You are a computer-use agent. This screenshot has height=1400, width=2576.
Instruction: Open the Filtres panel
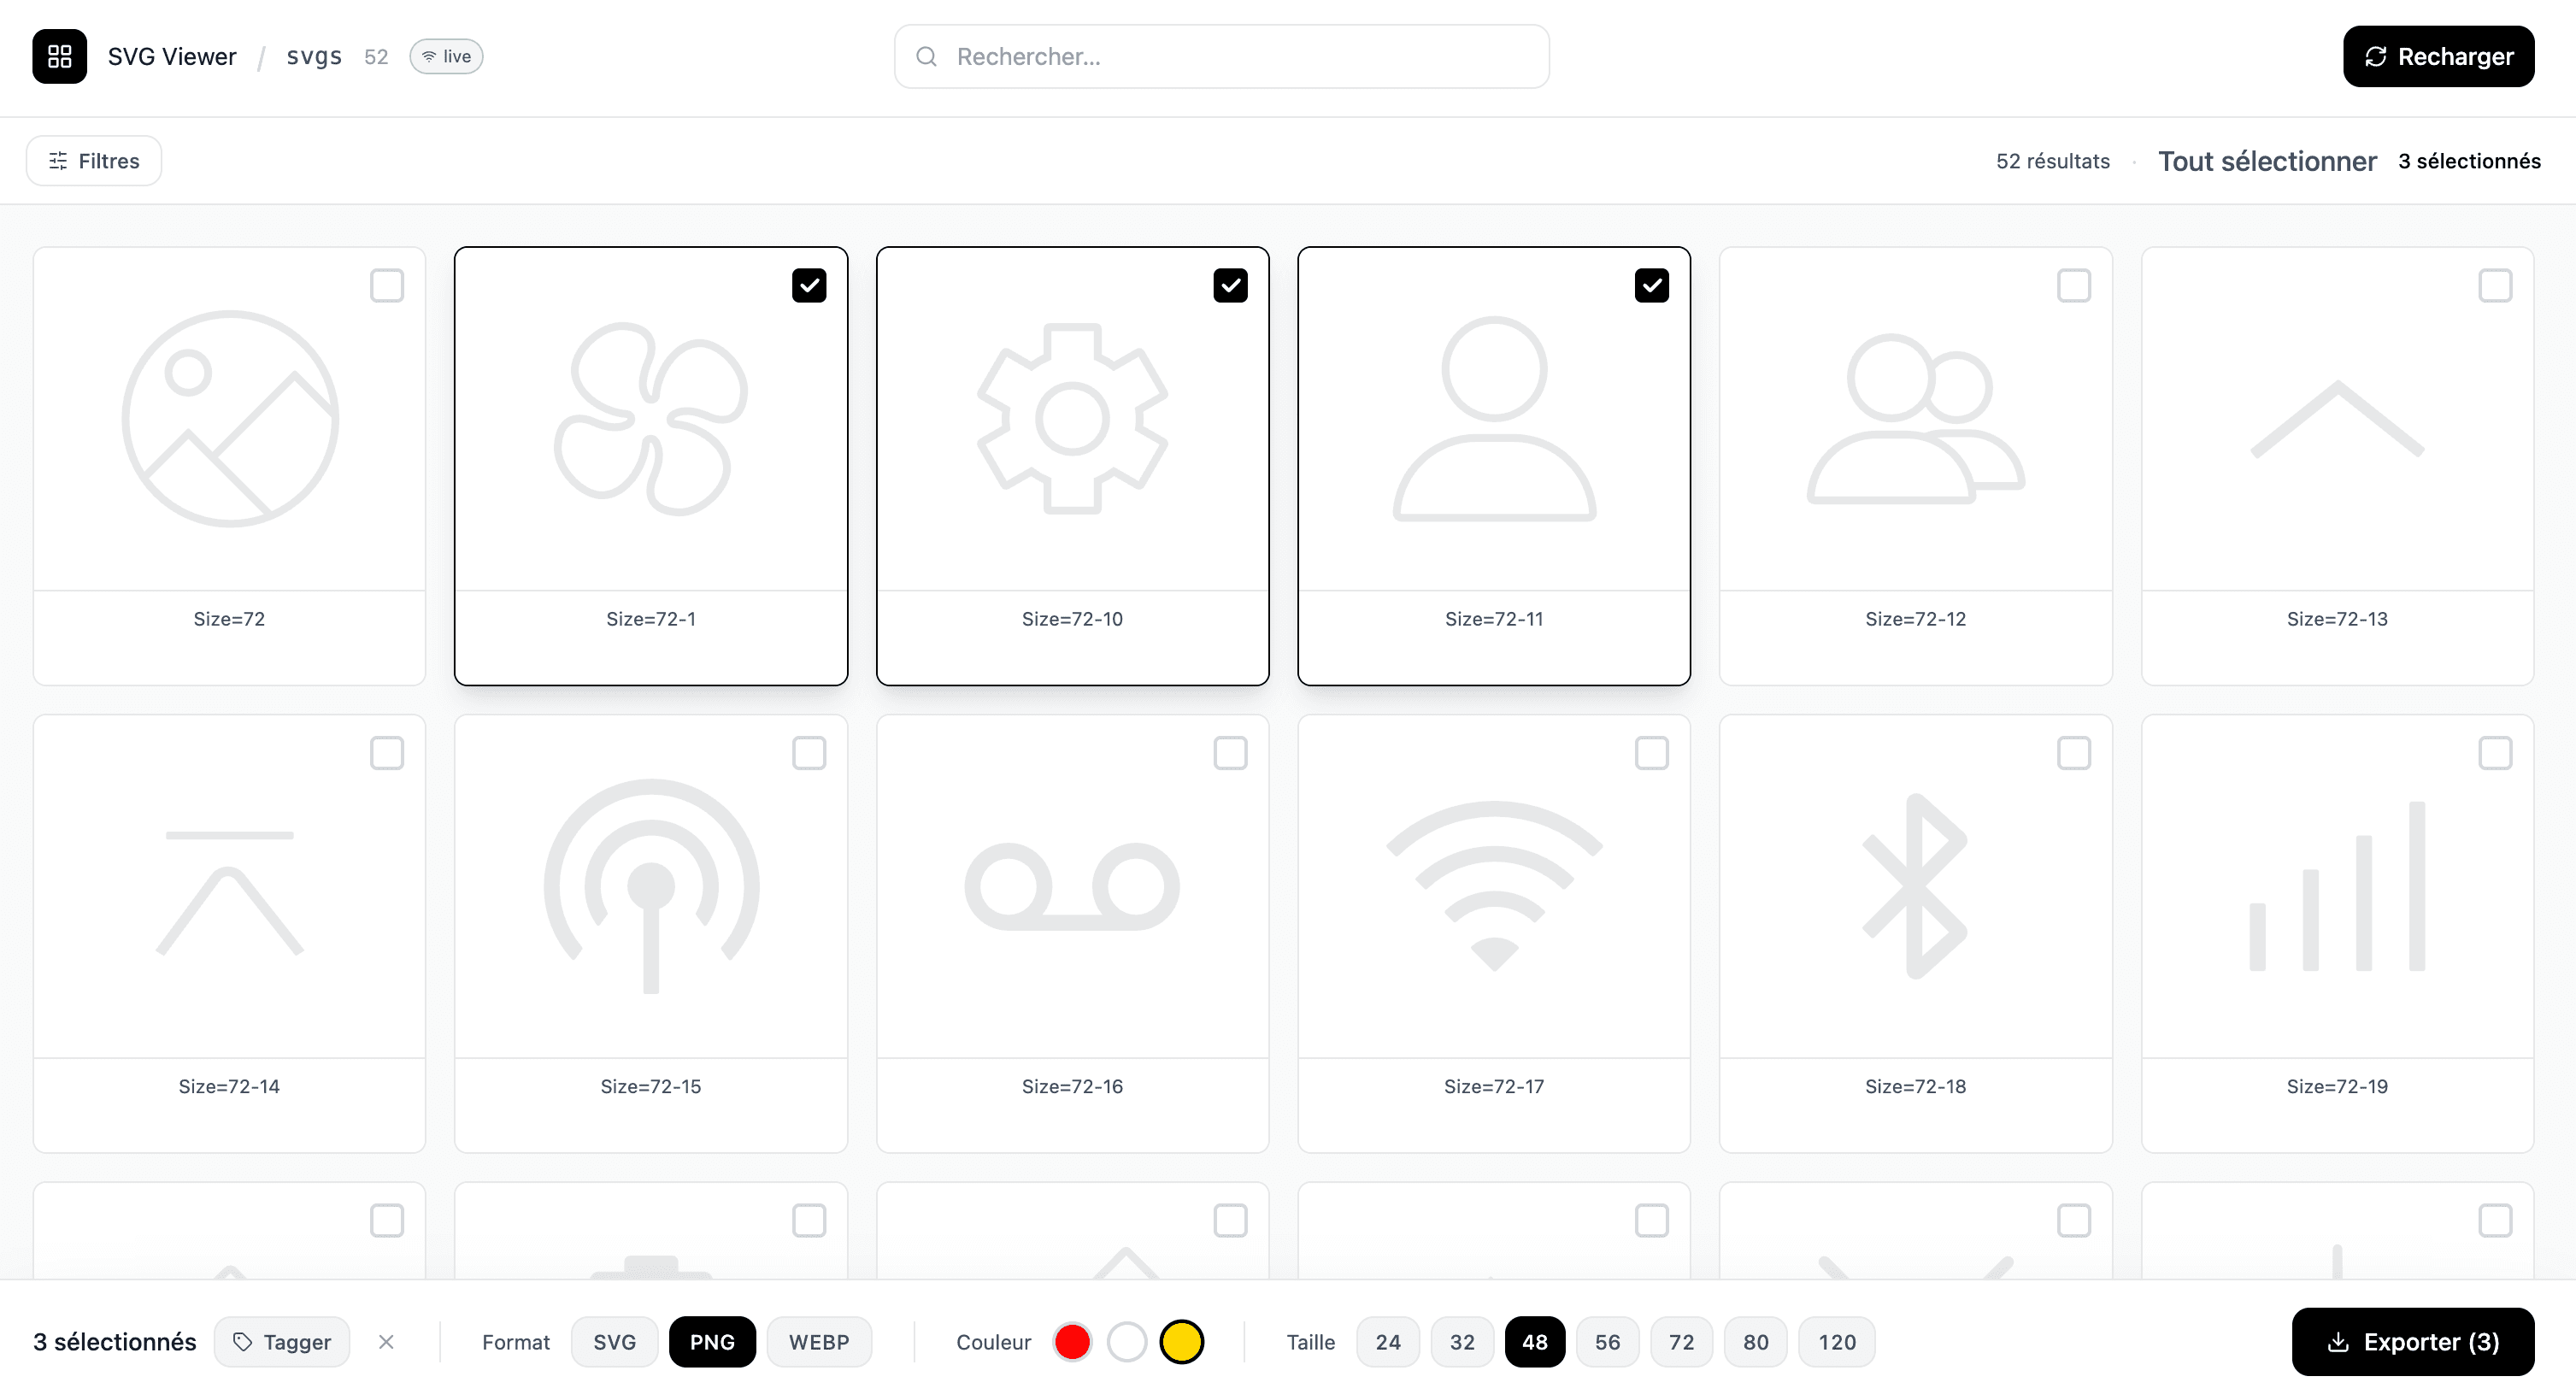tap(94, 161)
